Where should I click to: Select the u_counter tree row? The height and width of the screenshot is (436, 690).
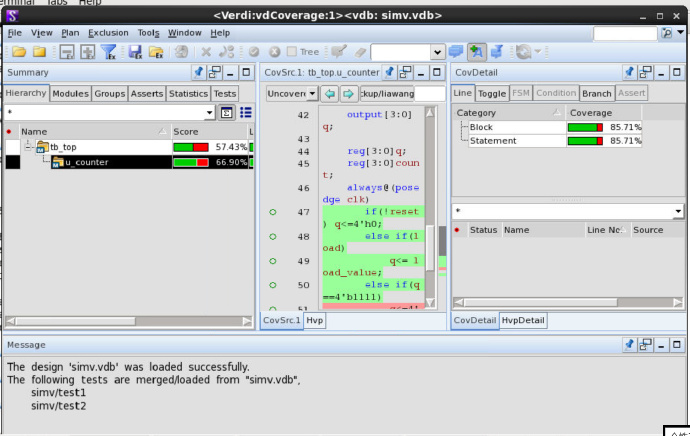tap(129, 162)
